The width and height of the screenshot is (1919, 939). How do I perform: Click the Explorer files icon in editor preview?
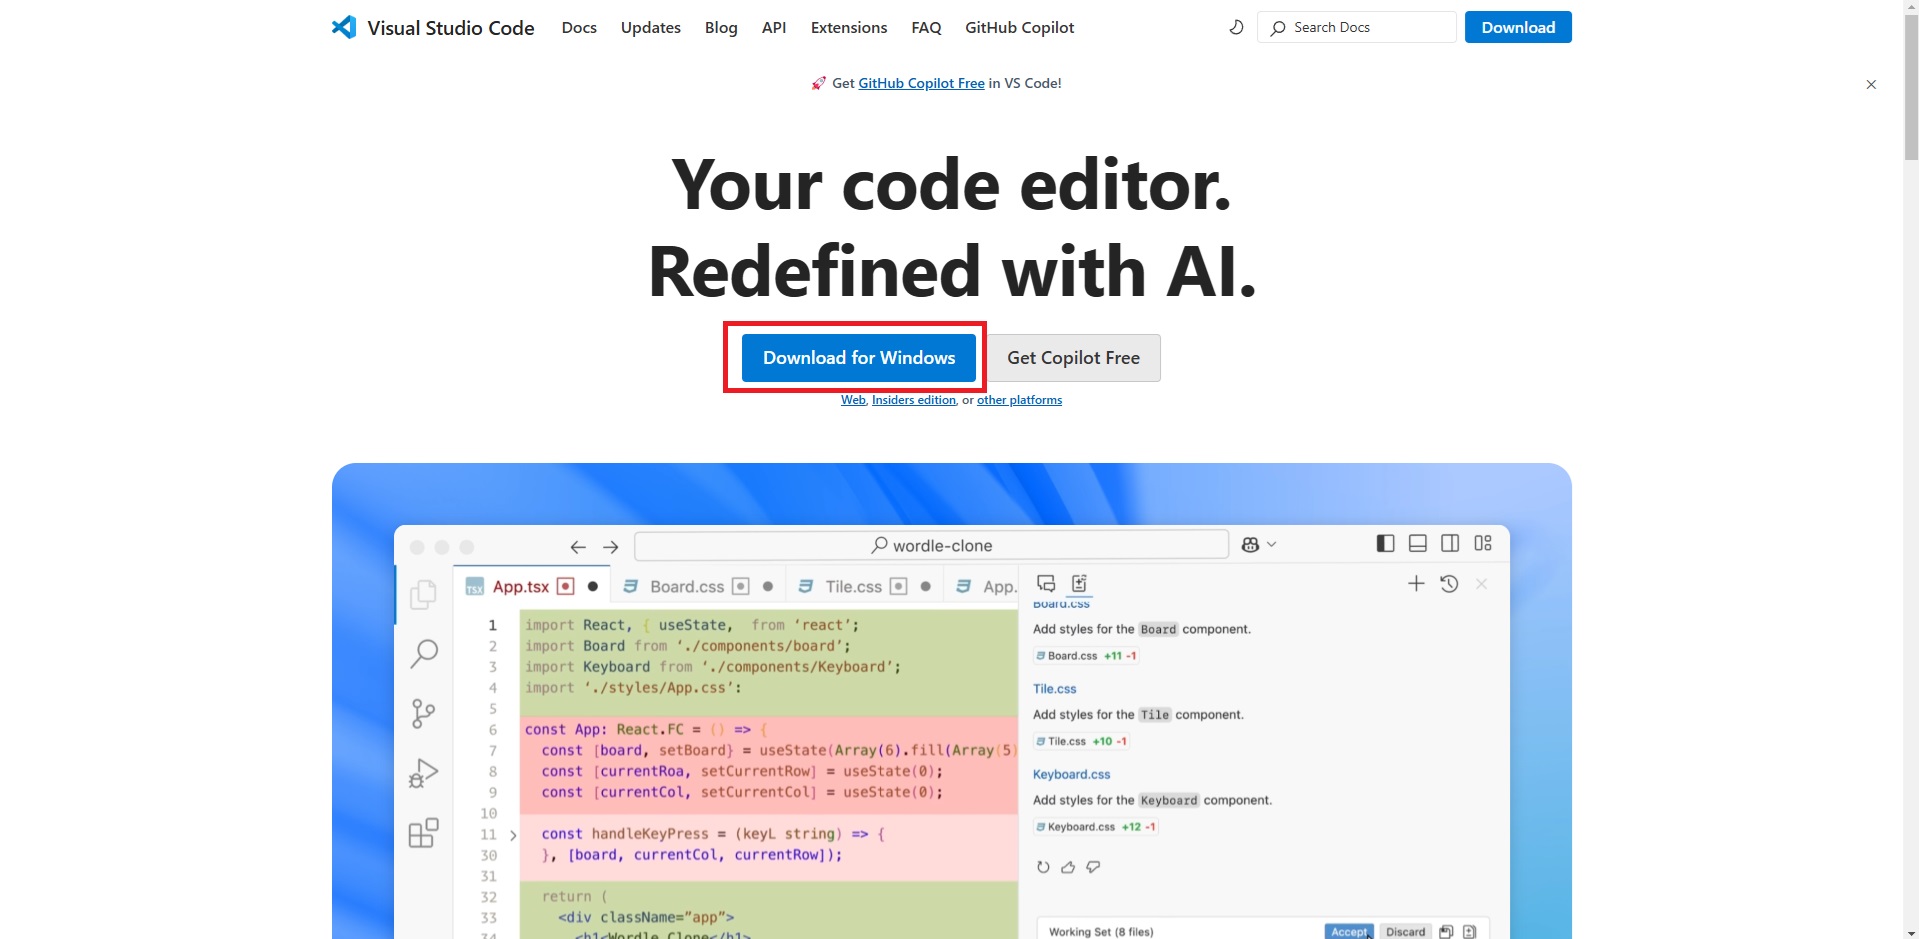(423, 594)
